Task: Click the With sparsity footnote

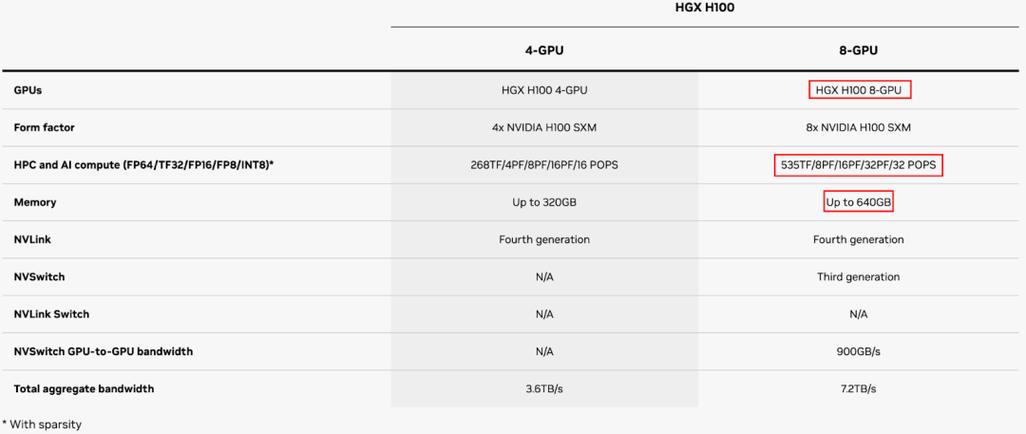Action: [x=42, y=424]
